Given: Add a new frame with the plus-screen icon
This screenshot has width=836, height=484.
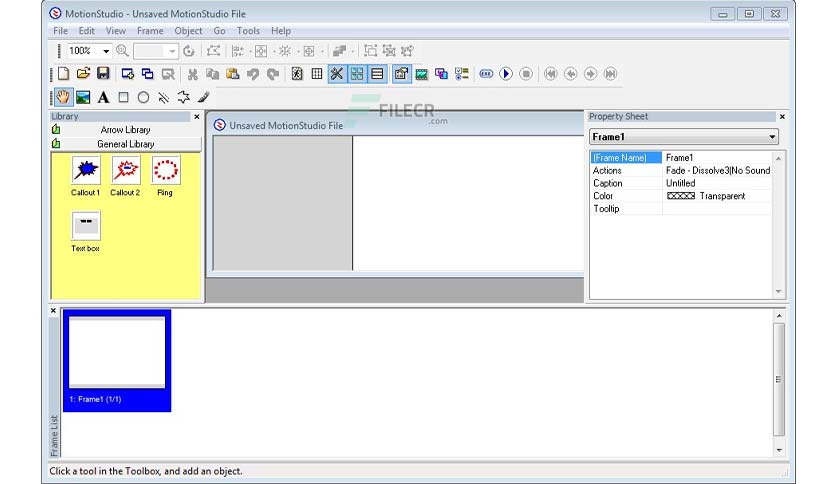Looking at the screenshot, I should pyautogui.click(x=127, y=74).
